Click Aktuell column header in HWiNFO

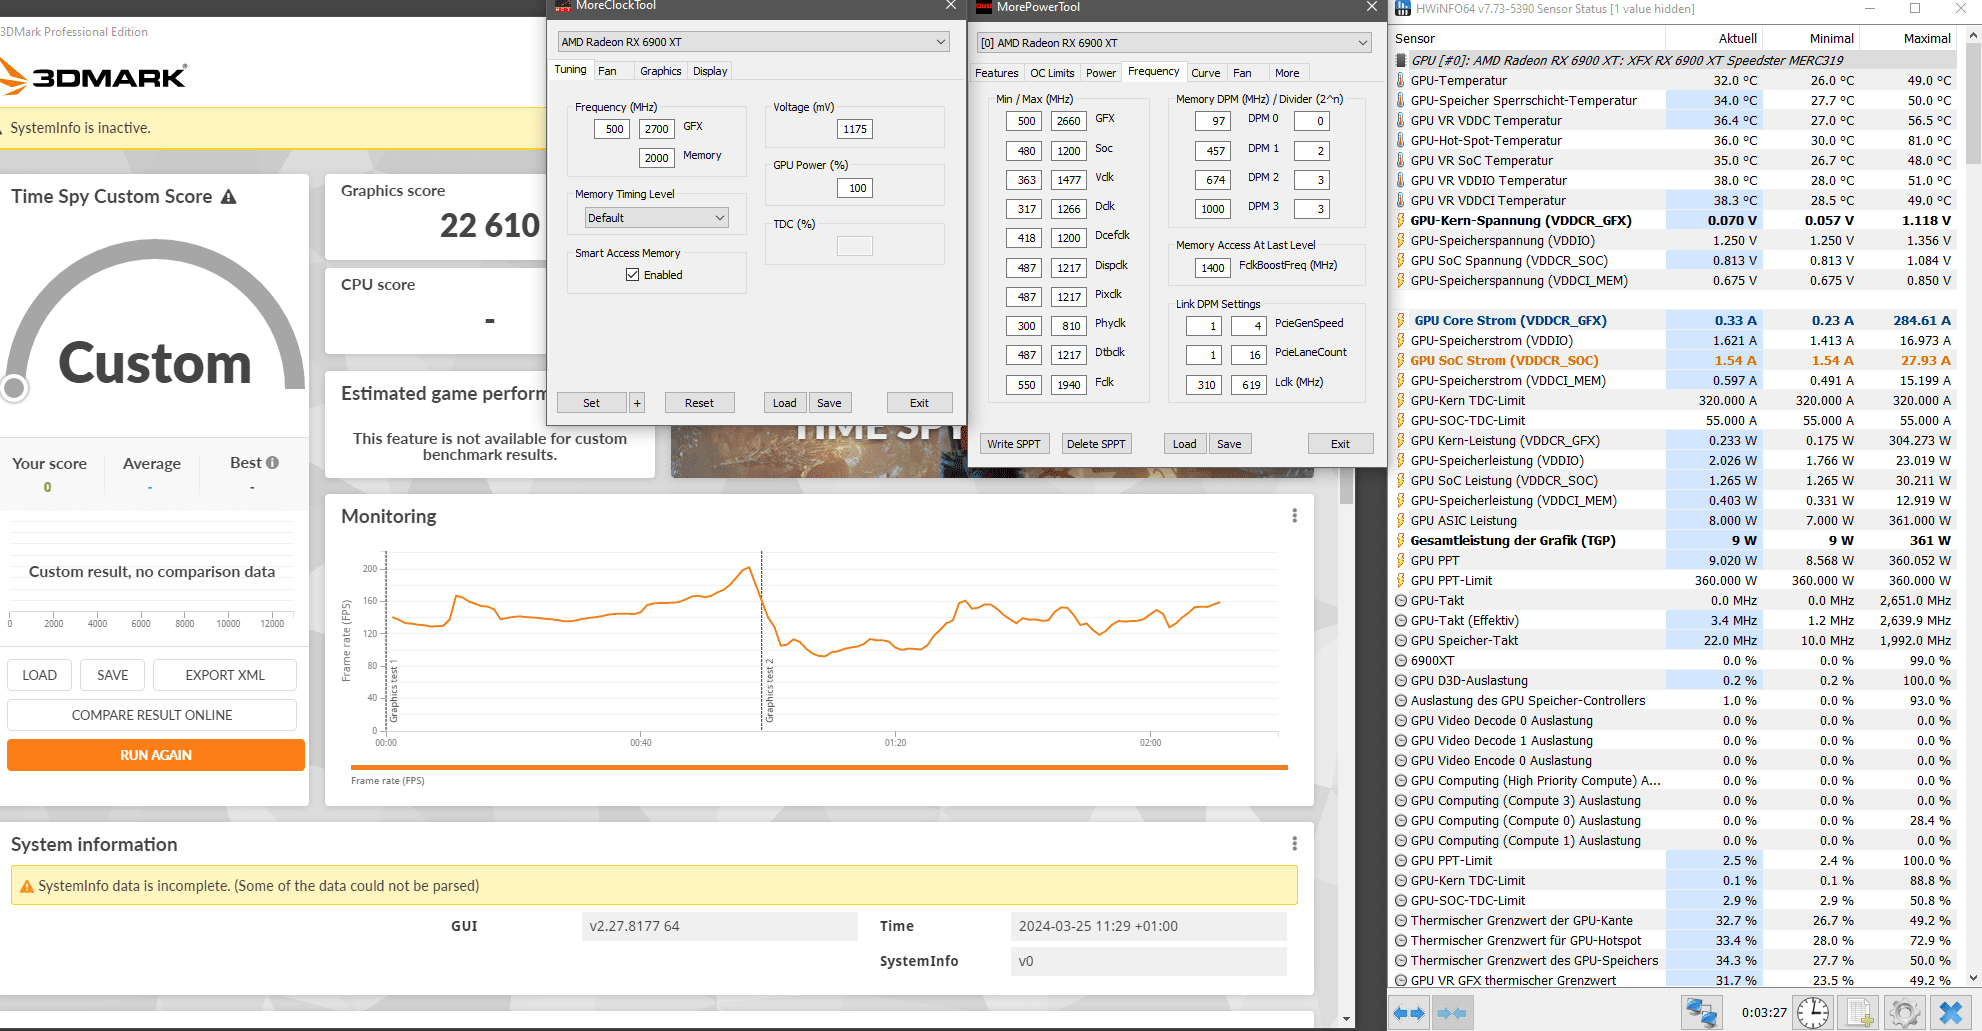1715,39
